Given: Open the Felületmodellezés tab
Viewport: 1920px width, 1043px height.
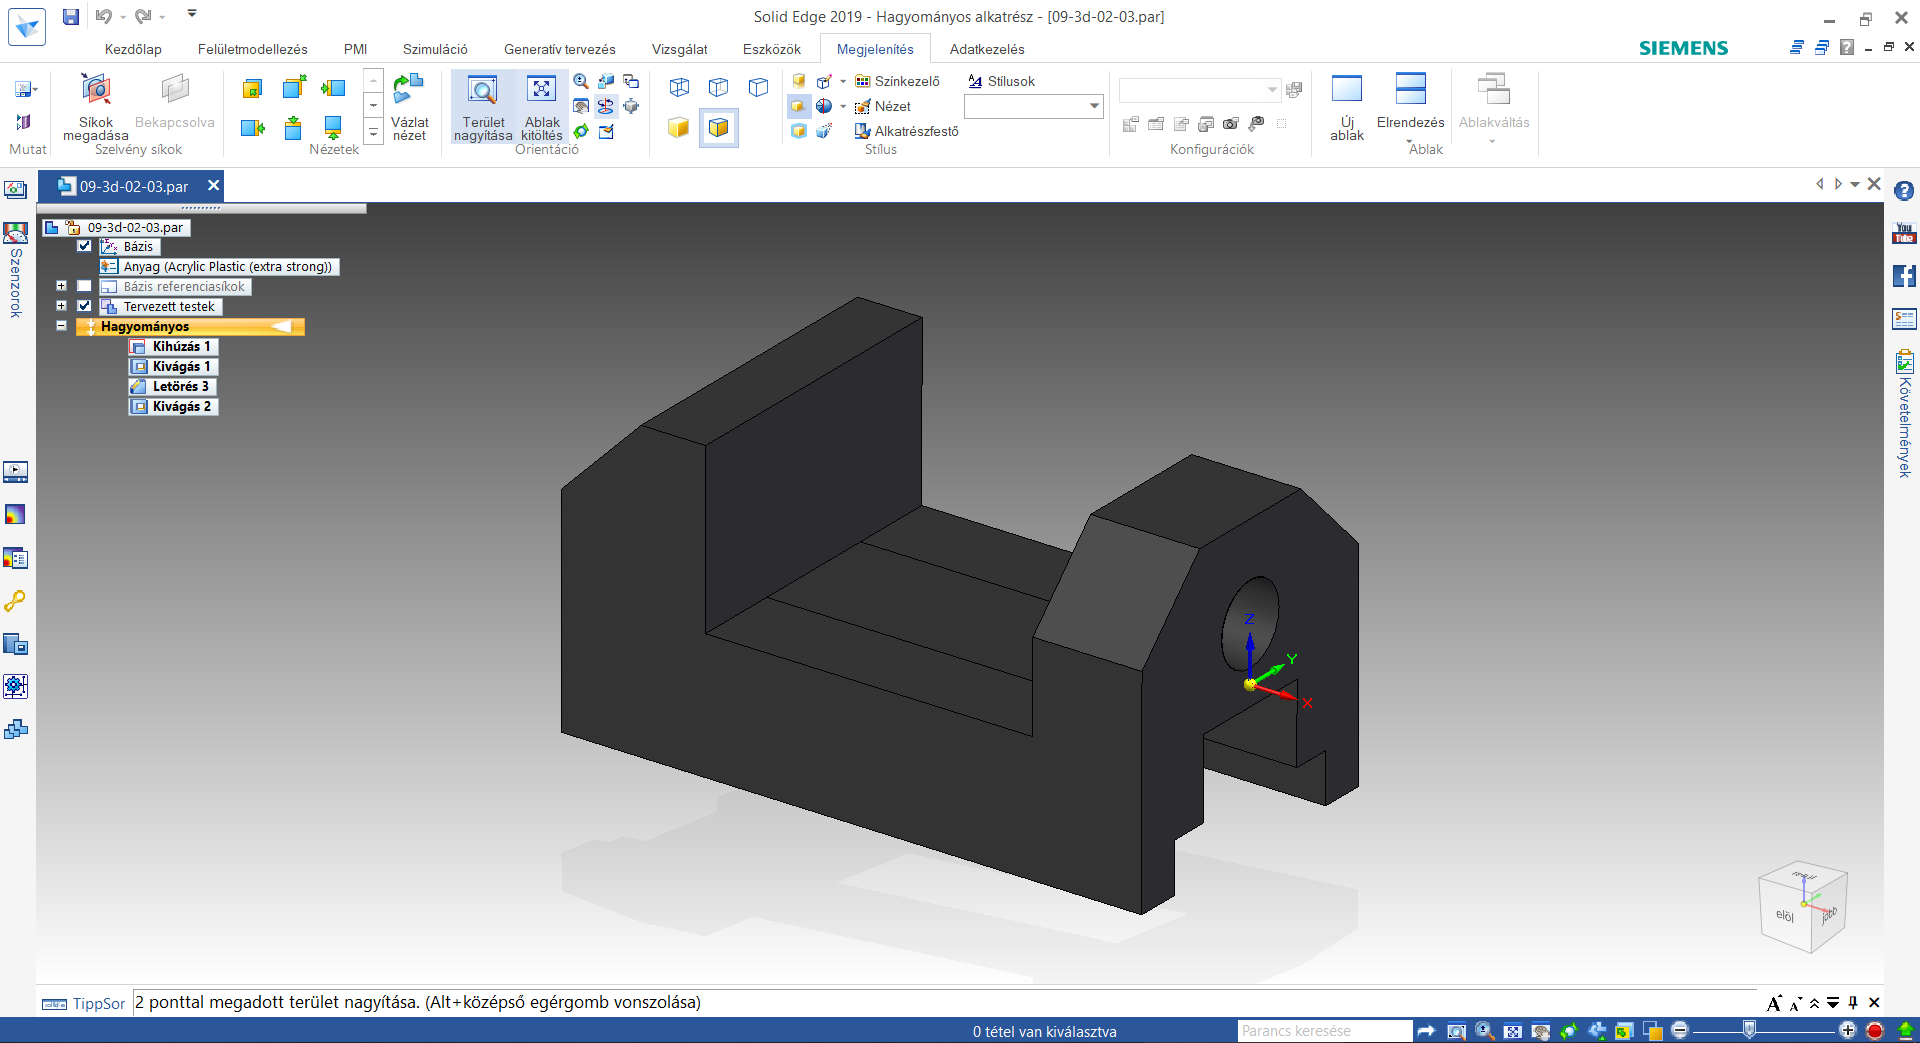Looking at the screenshot, I should click(x=253, y=48).
